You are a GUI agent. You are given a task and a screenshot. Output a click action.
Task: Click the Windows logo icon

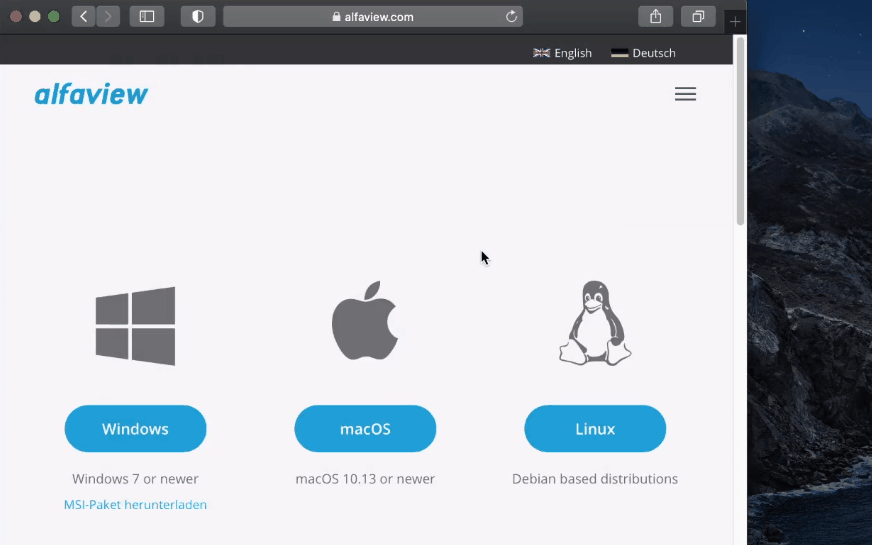coord(135,326)
